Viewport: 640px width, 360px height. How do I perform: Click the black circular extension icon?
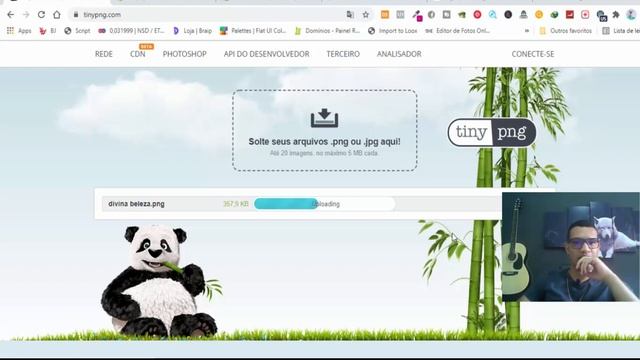508,15
